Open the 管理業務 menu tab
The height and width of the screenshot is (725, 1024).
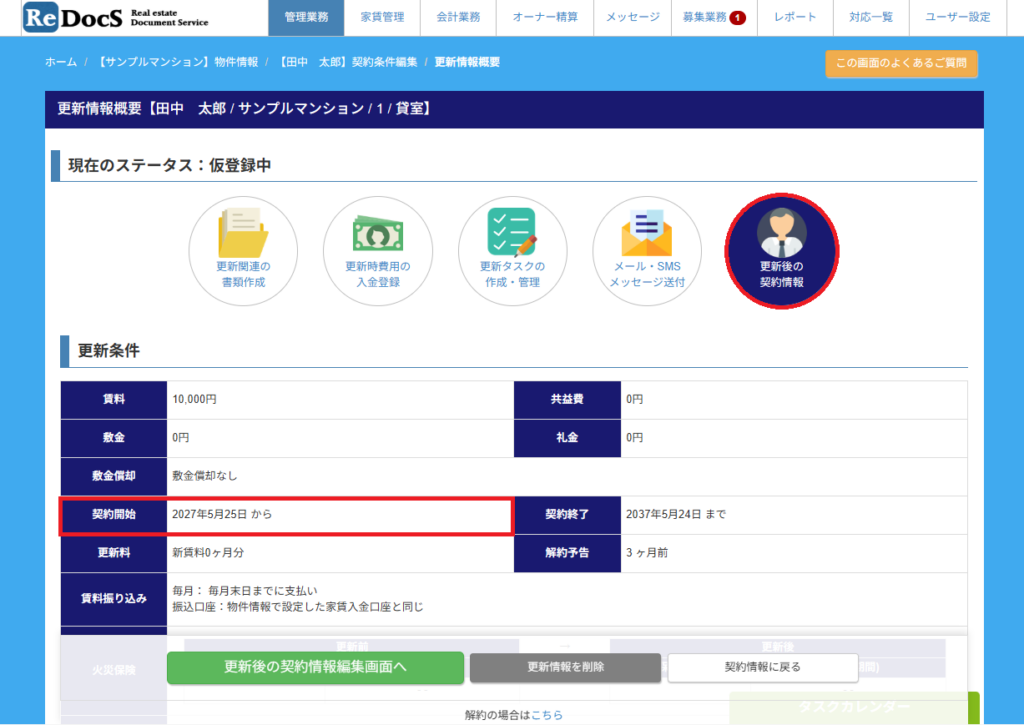point(306,18)
